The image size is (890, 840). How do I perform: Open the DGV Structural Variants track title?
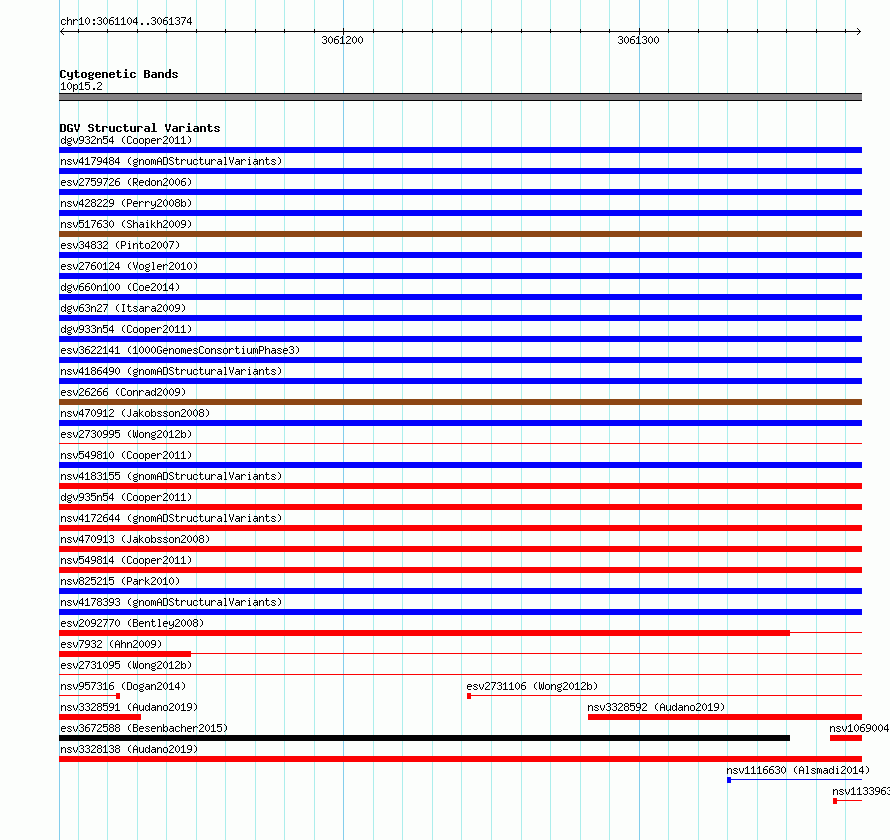[140, 128]
